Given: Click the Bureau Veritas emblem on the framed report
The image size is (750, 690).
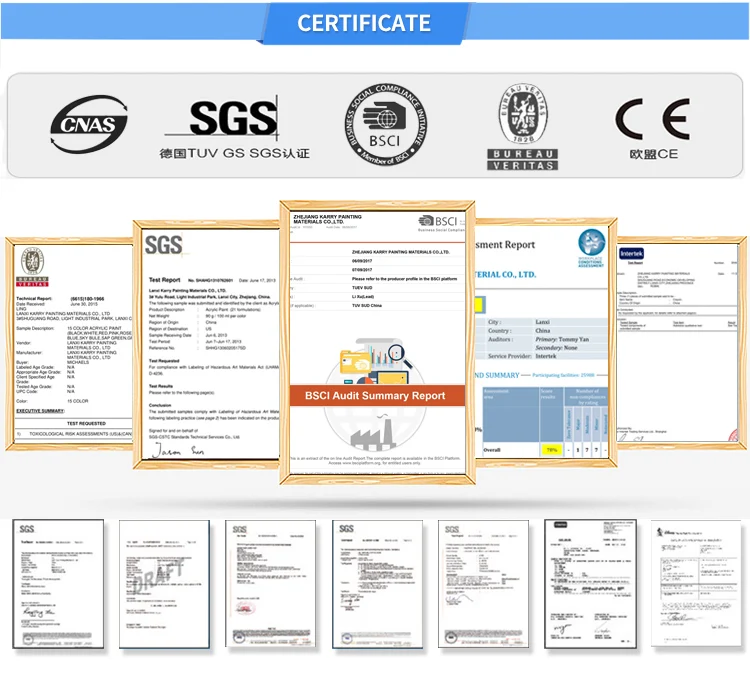Looking at the screenshot, I should click(33, 267).
